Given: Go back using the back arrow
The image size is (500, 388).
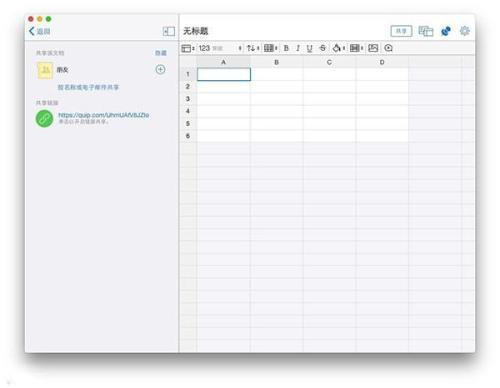Looking at the screenshot, I should (x=39, y=31).
